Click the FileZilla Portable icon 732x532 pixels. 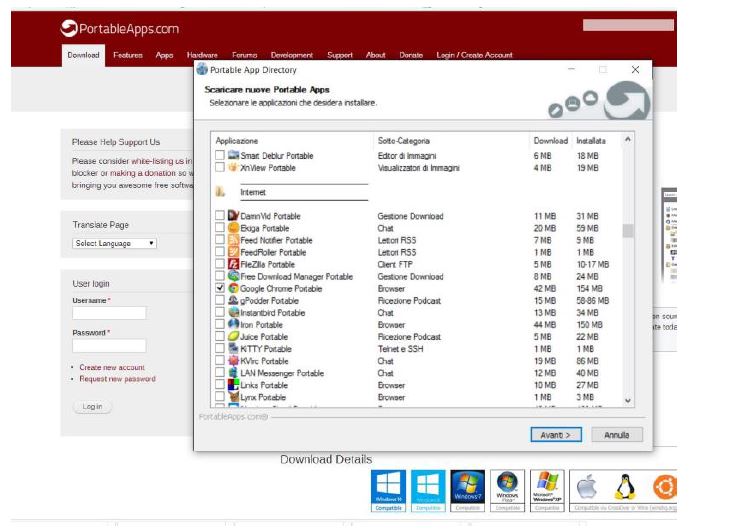233,264
